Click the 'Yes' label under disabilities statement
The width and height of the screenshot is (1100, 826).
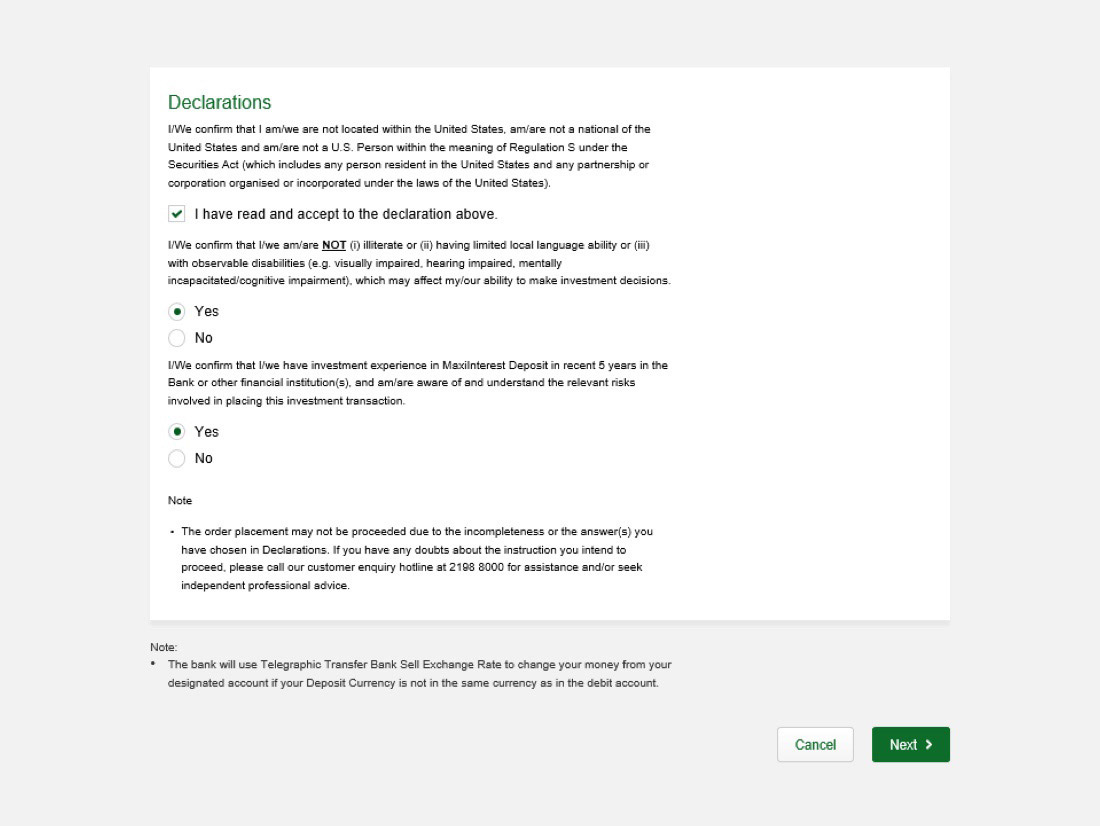point(206,311)
